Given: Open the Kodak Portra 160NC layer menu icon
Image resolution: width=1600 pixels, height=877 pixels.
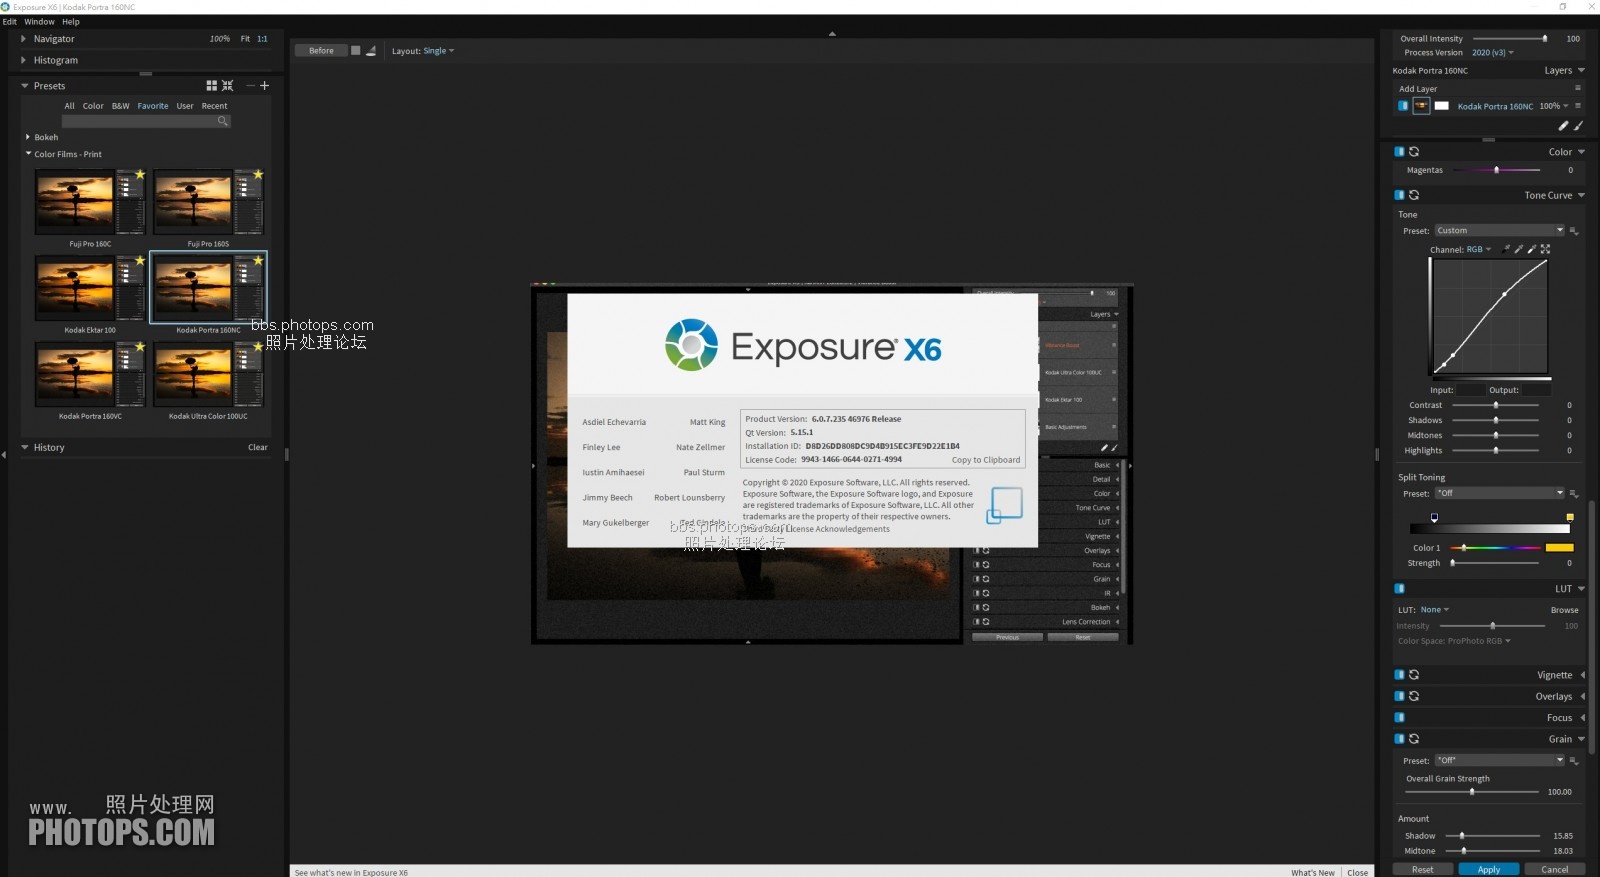Looking at the screenshot, I should click(1578, 106).
